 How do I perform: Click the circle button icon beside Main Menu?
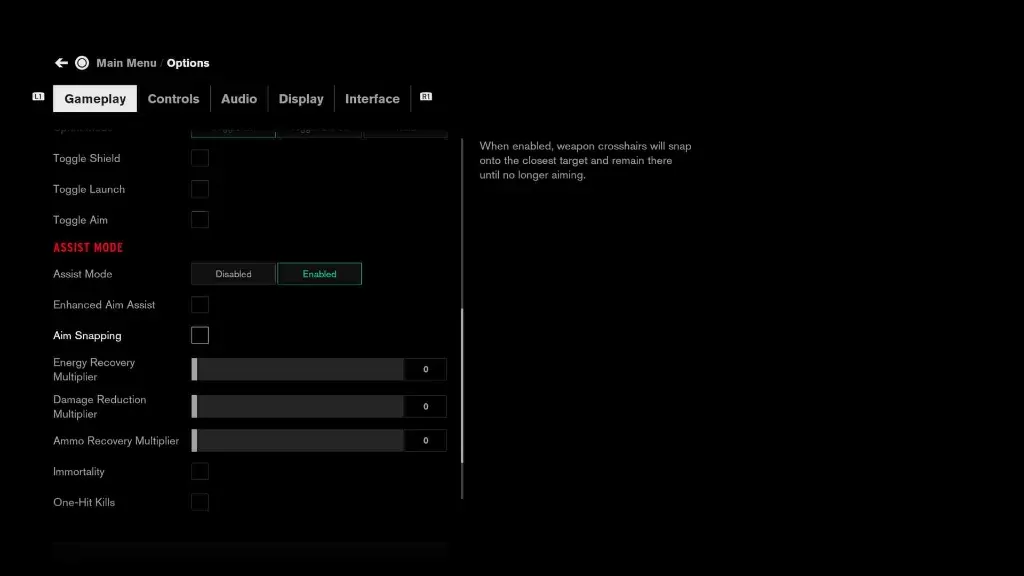82,63
